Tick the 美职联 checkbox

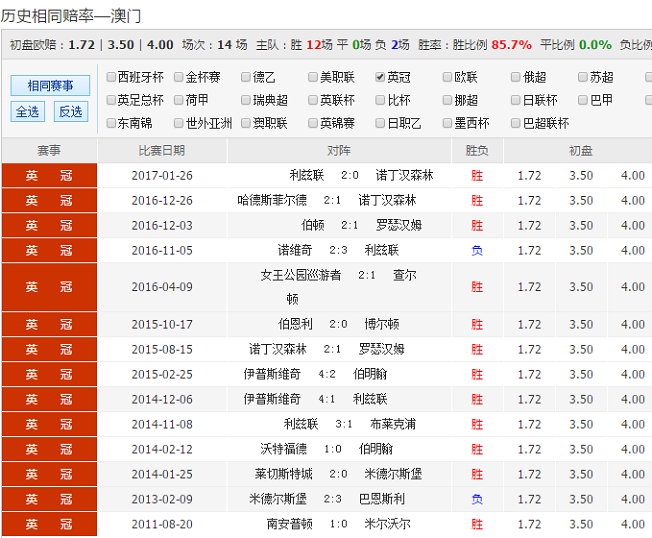tap(313, 77)
